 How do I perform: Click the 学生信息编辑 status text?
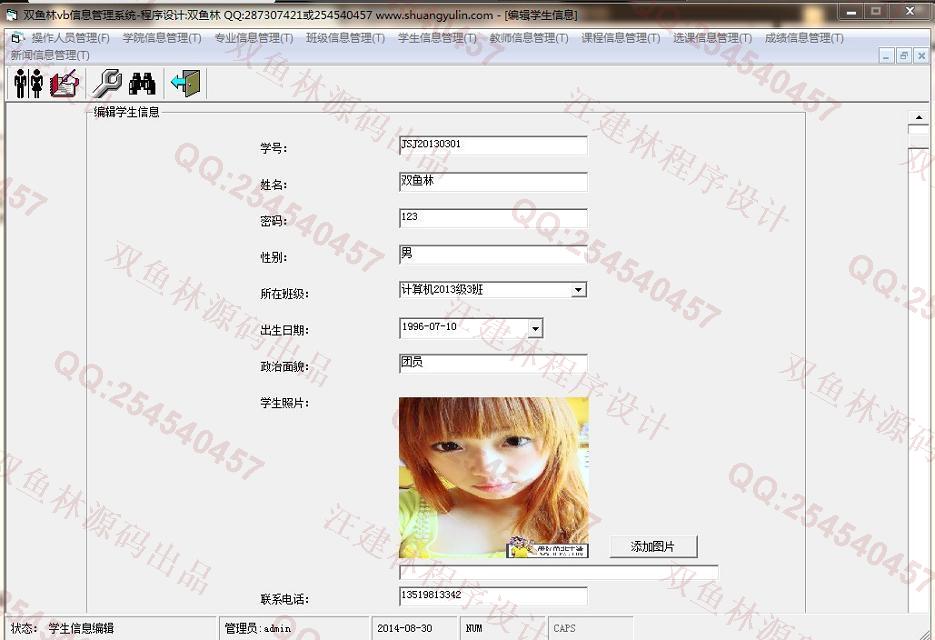[81, 629]
